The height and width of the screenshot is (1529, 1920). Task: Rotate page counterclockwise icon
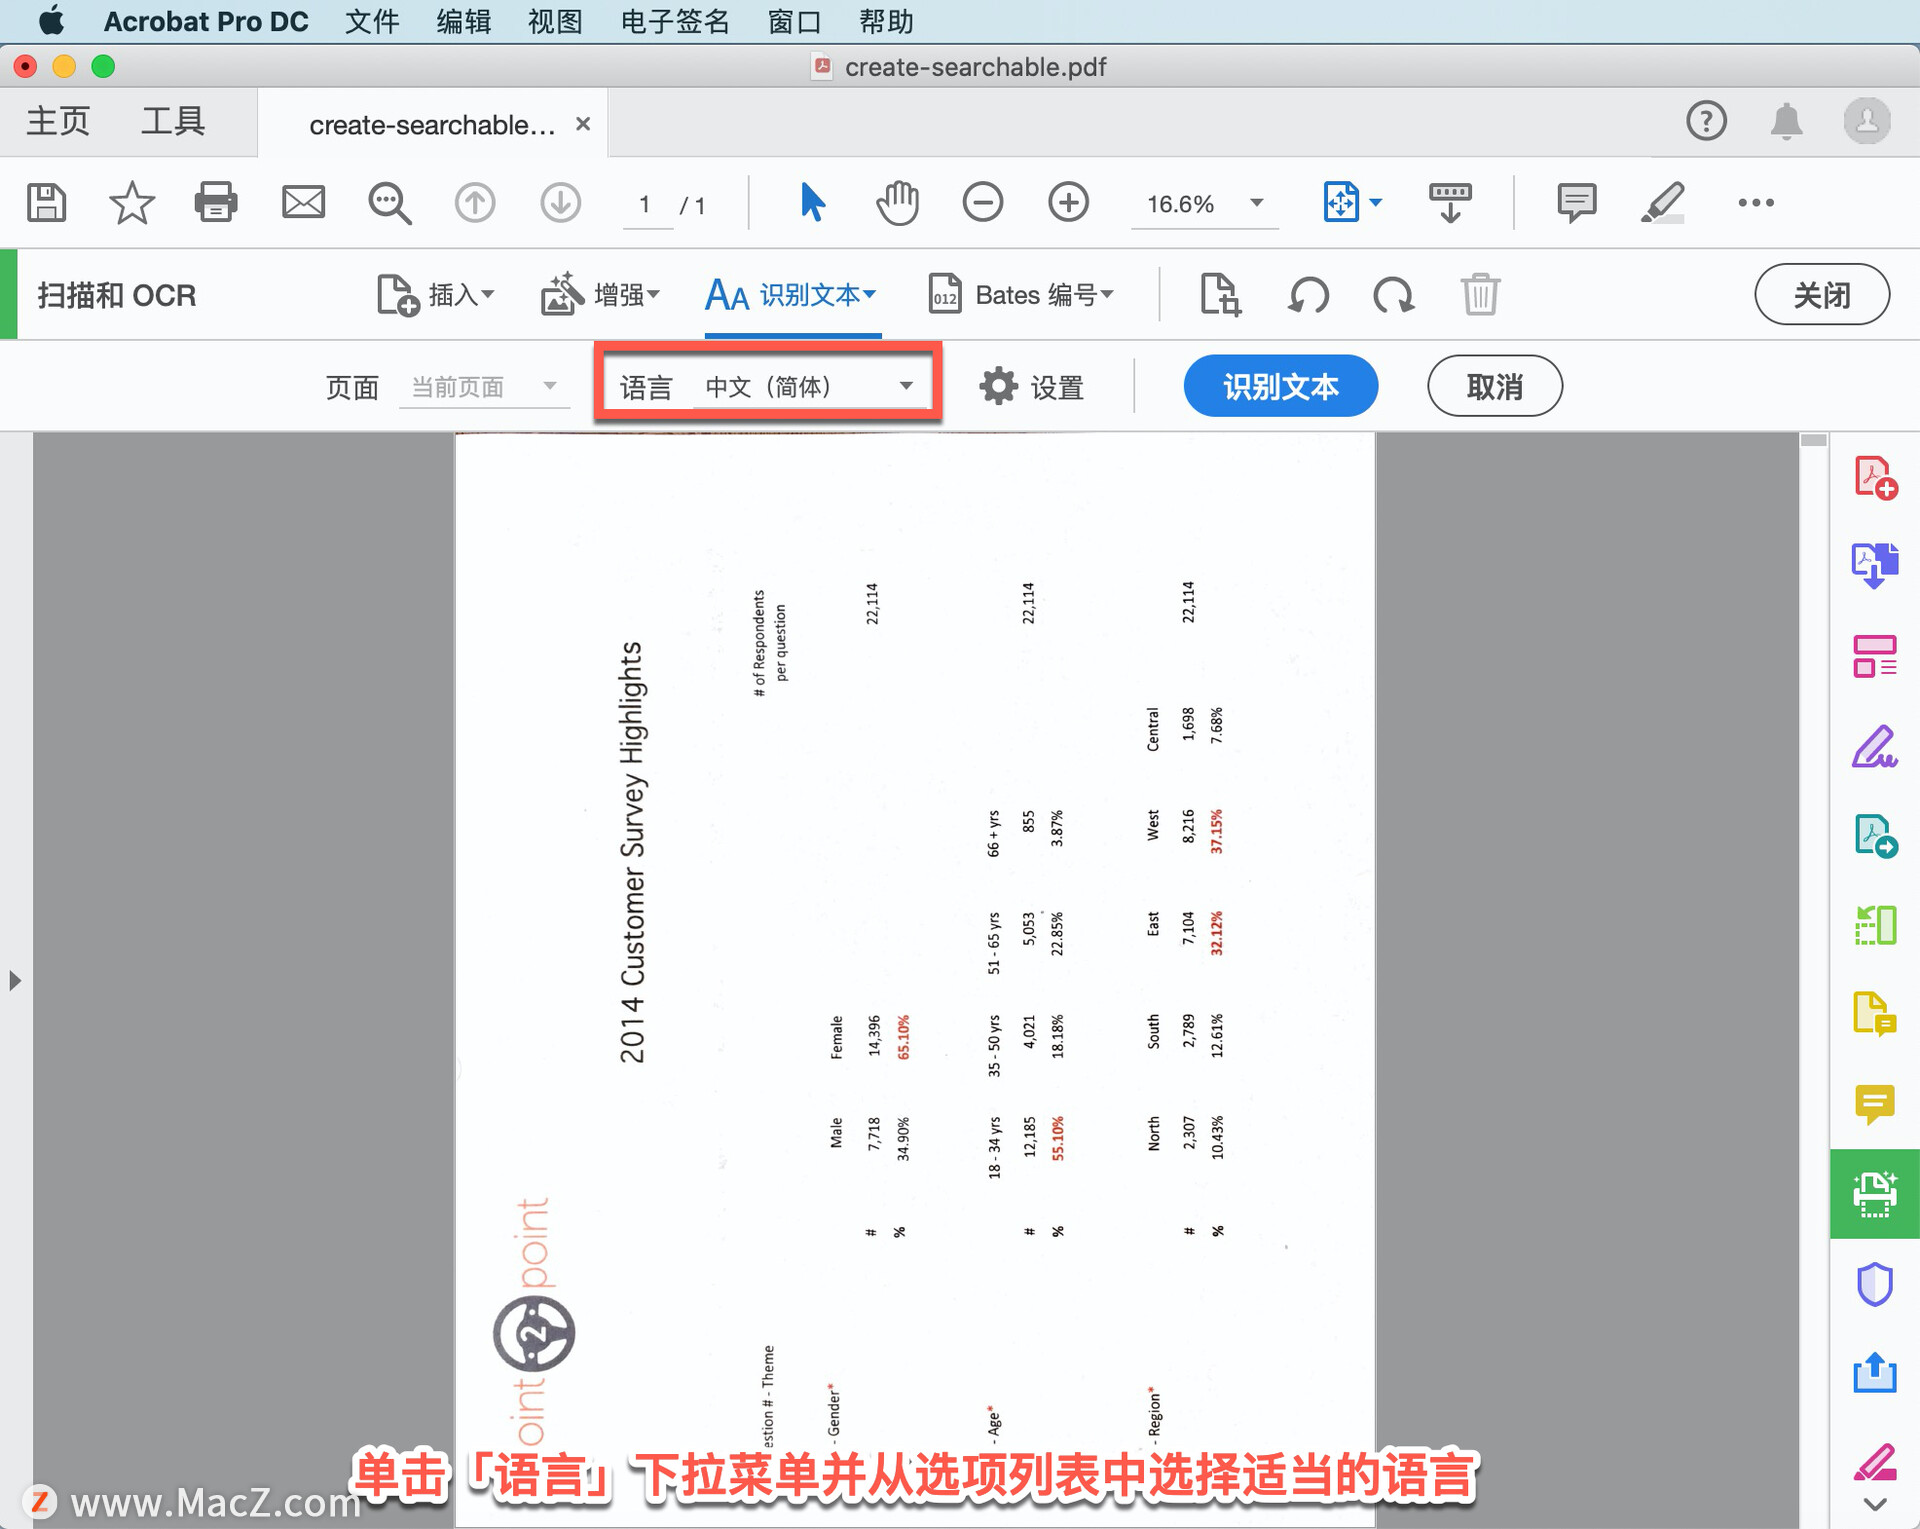click(1308, 295)
